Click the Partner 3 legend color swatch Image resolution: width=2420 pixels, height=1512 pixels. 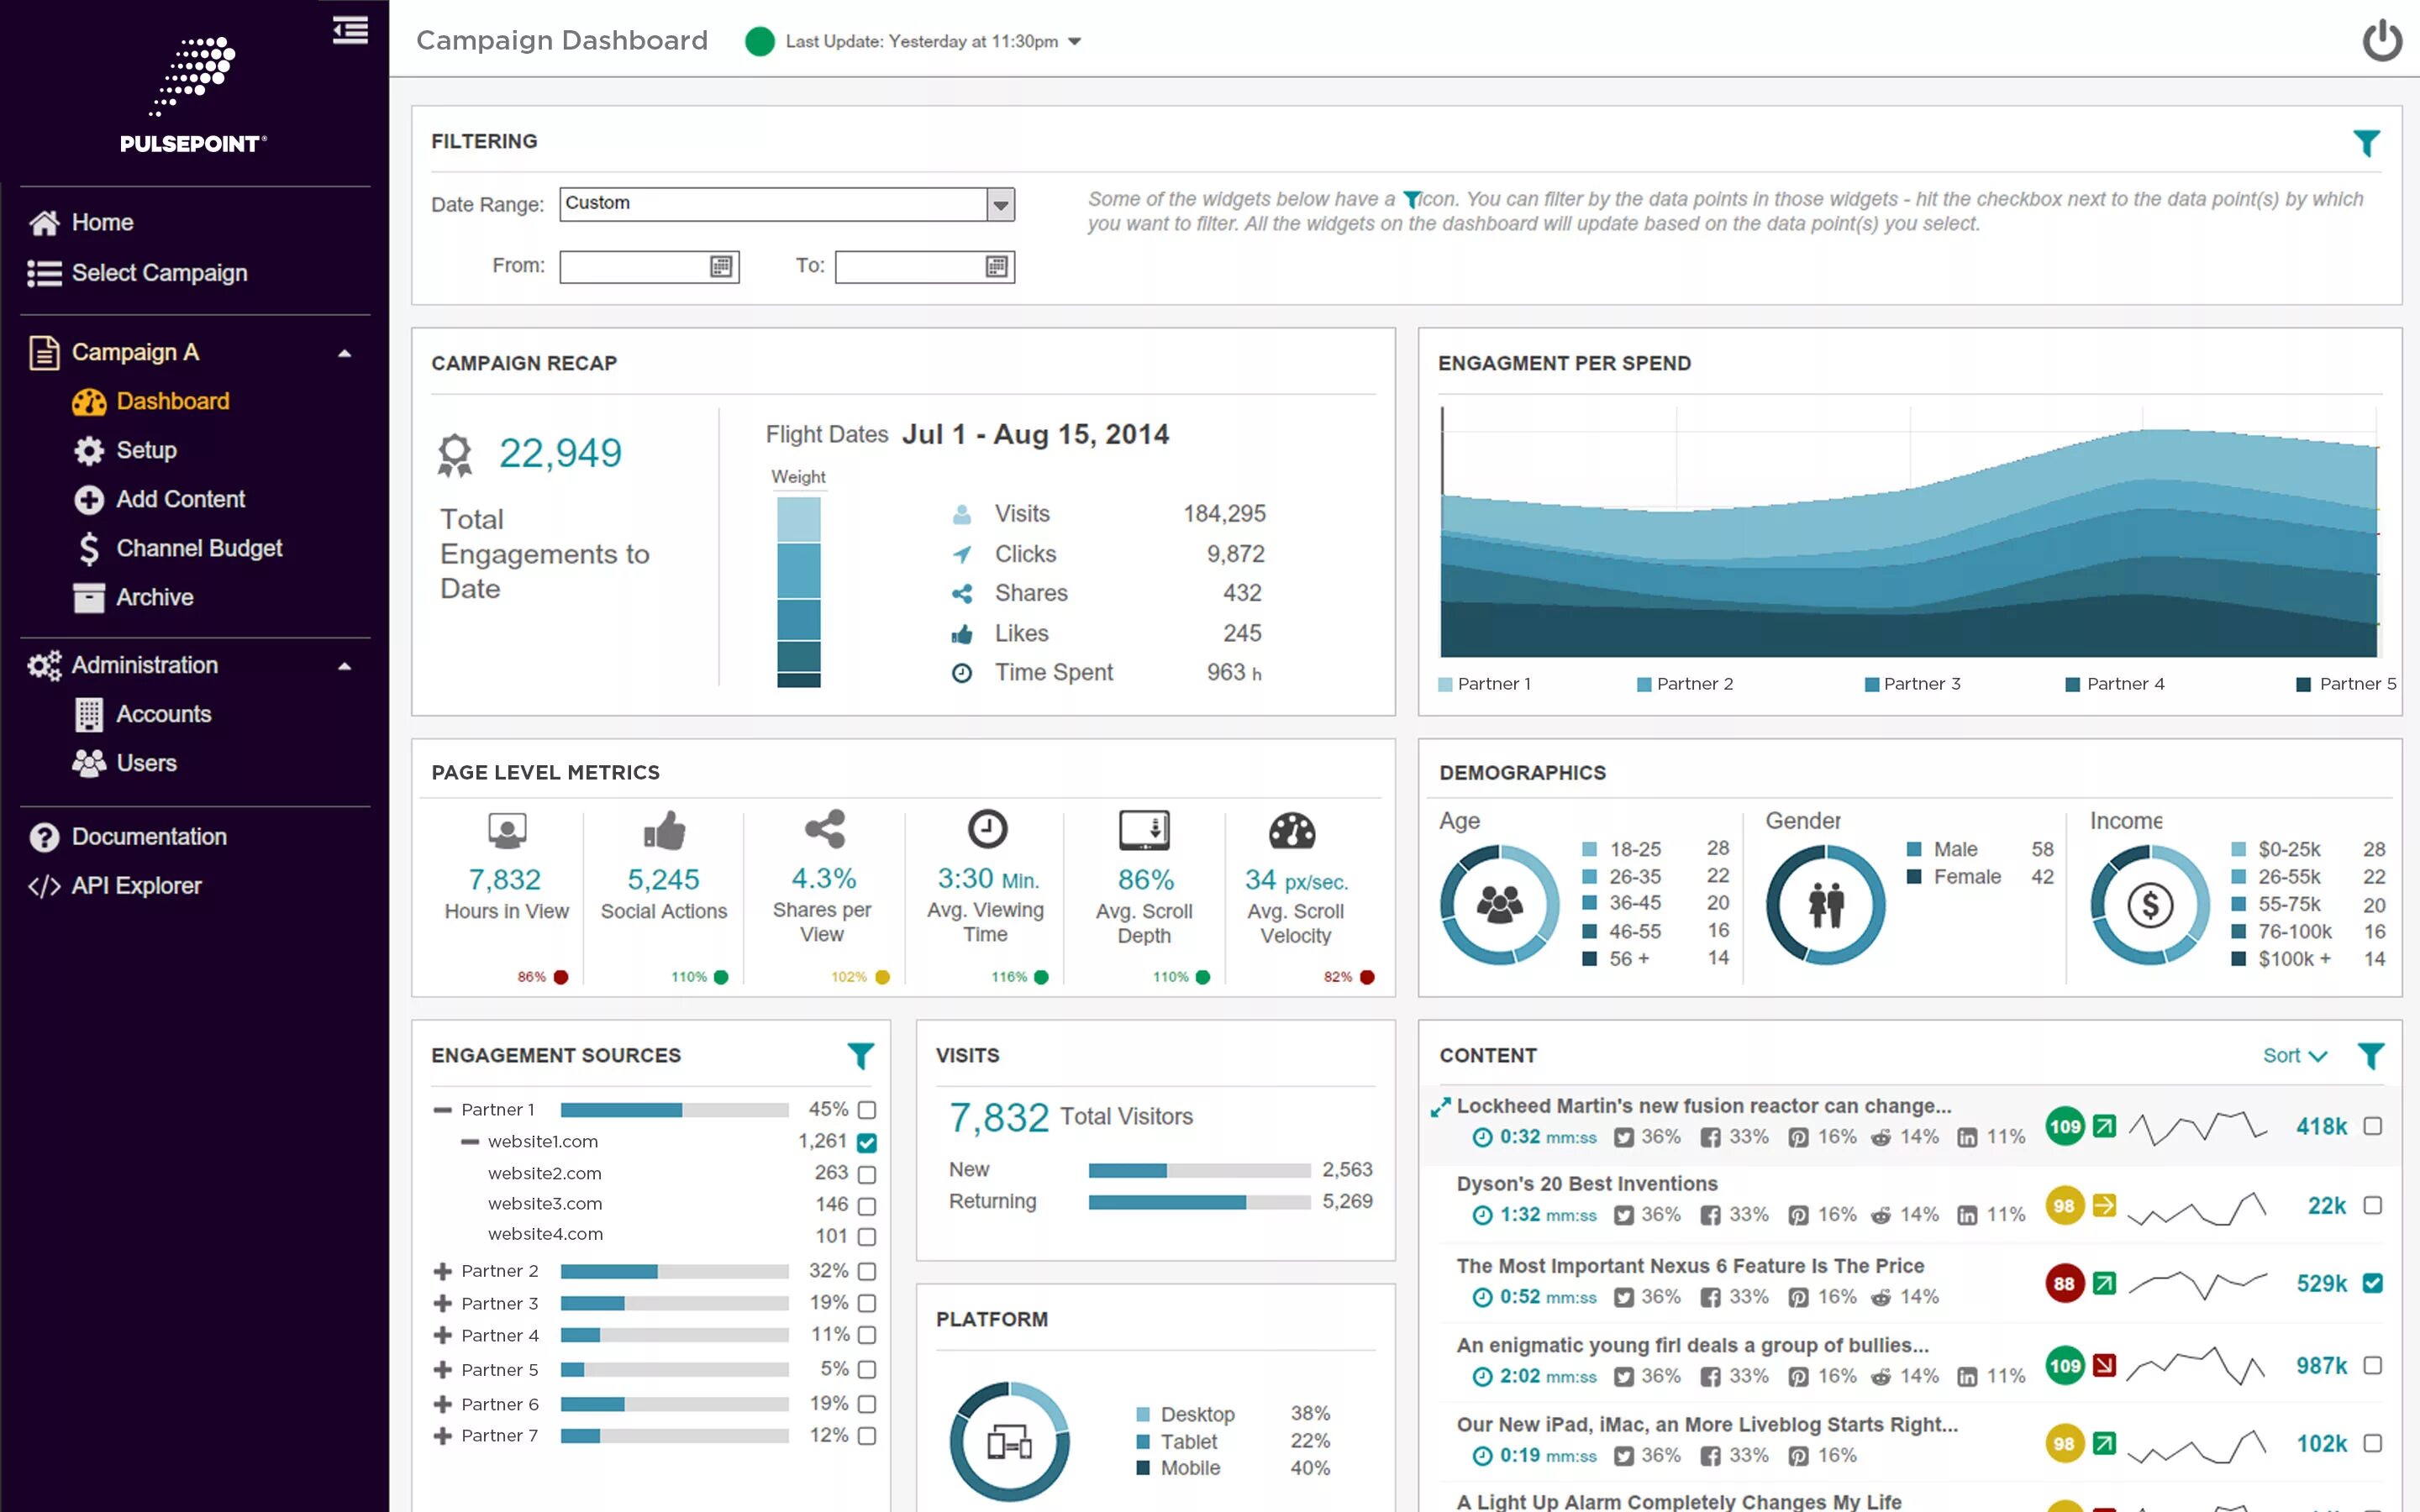tap(1871, 684)
